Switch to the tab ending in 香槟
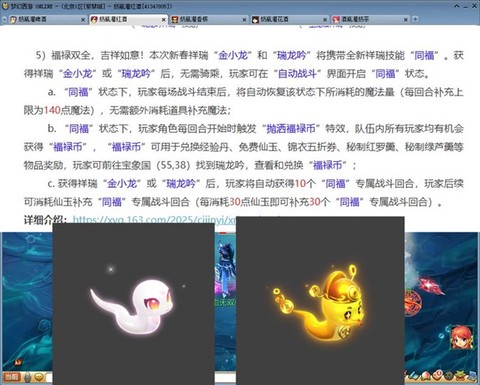The width and height of the screenshot is (480, 385). pyautogui.click(x=209, y=20)
